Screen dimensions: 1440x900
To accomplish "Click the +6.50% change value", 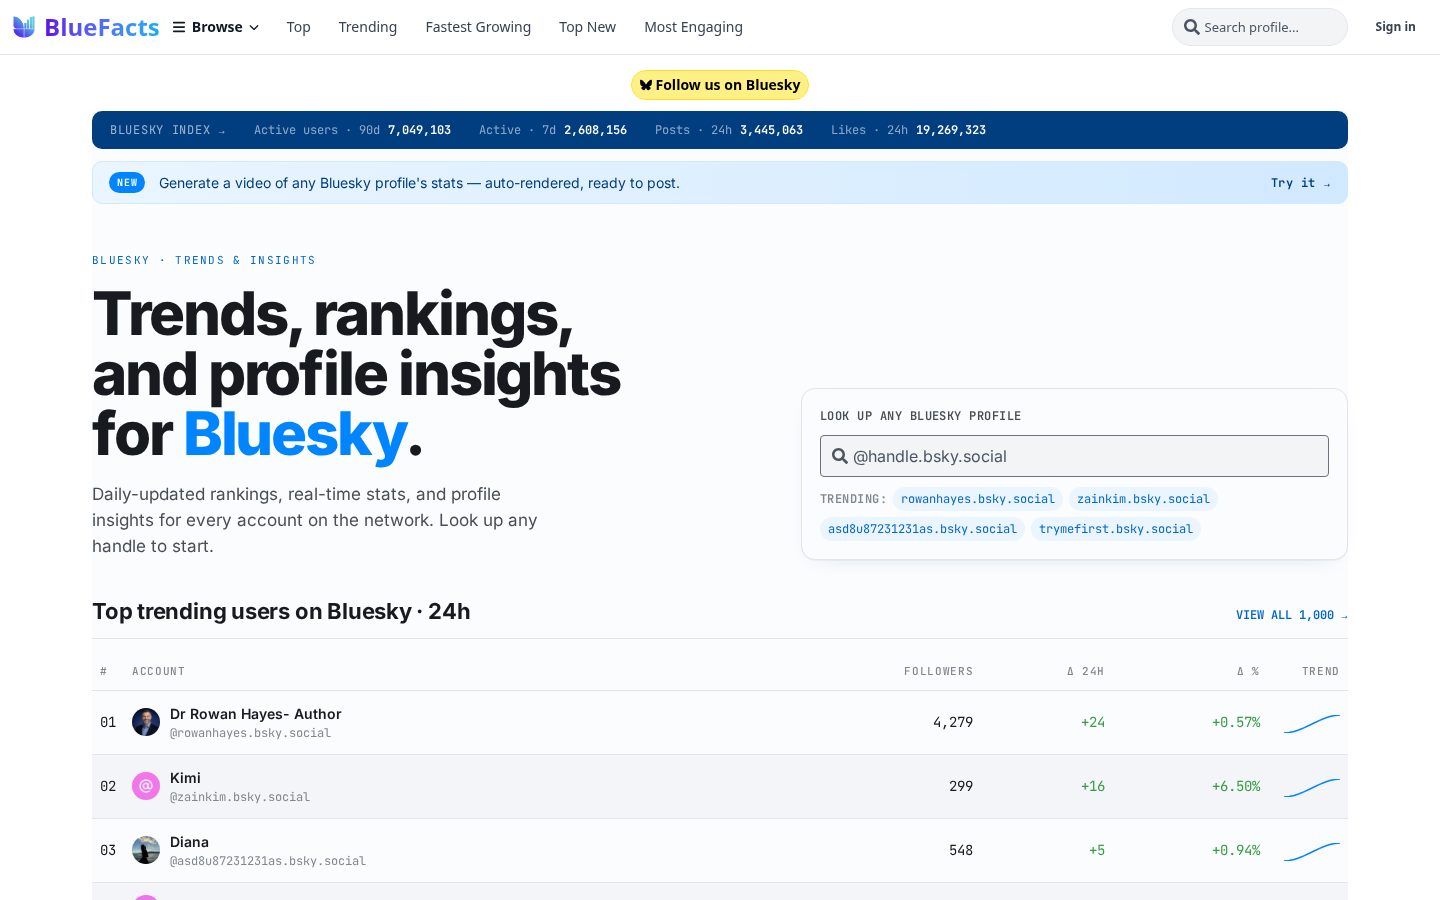I will 1236,786.
